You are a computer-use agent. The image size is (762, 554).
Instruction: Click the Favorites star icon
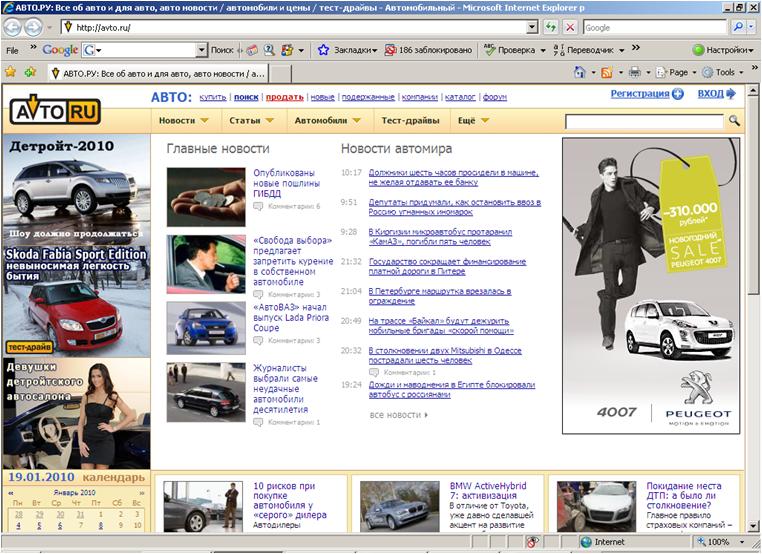pos(11,72)
